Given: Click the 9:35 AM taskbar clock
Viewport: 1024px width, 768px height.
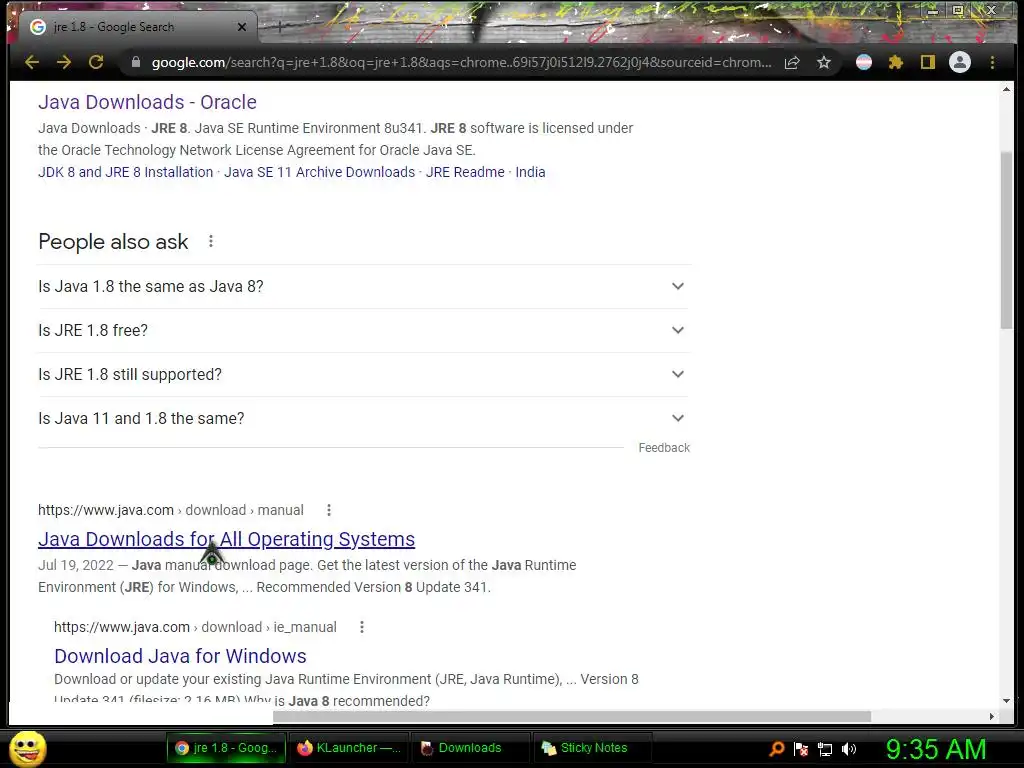Looking at the screenshot, I should click(936, 749).
